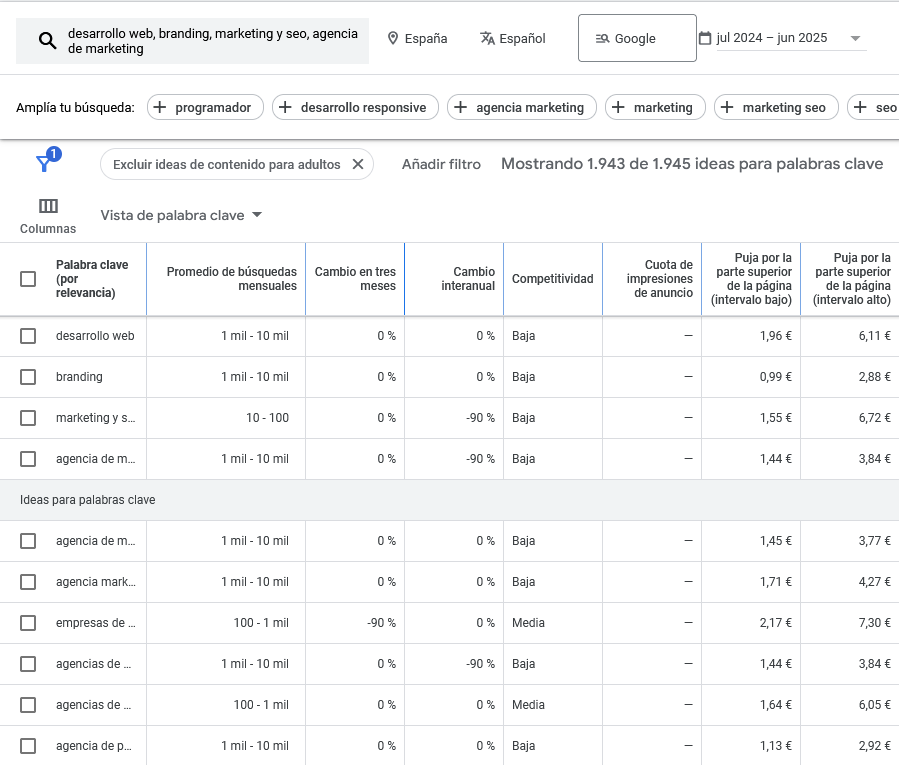Viewport: 899px width, 765px height.
Task: Click the 'desarrollo web' keyword text
Action: coord(95,336)
